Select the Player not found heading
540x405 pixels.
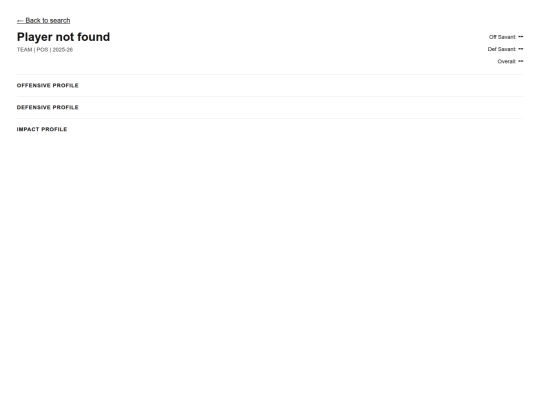point(63,37)
